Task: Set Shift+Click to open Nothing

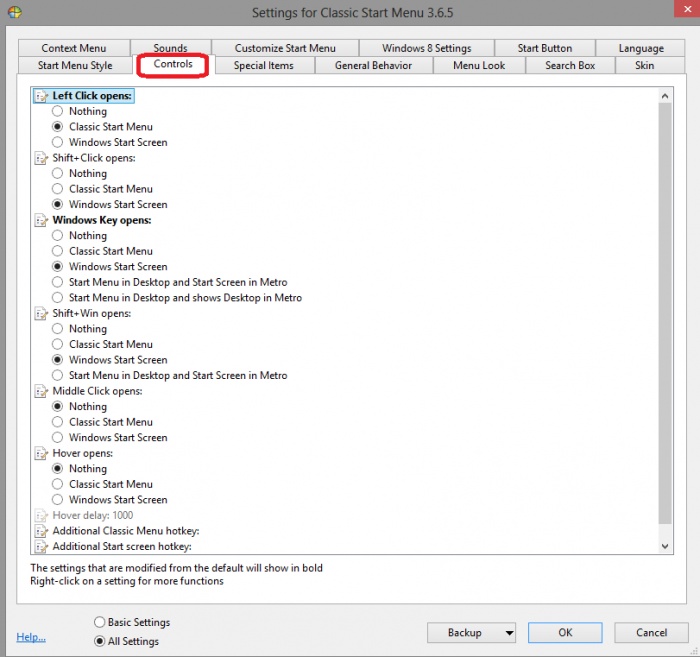Action: tap(57, 173)
